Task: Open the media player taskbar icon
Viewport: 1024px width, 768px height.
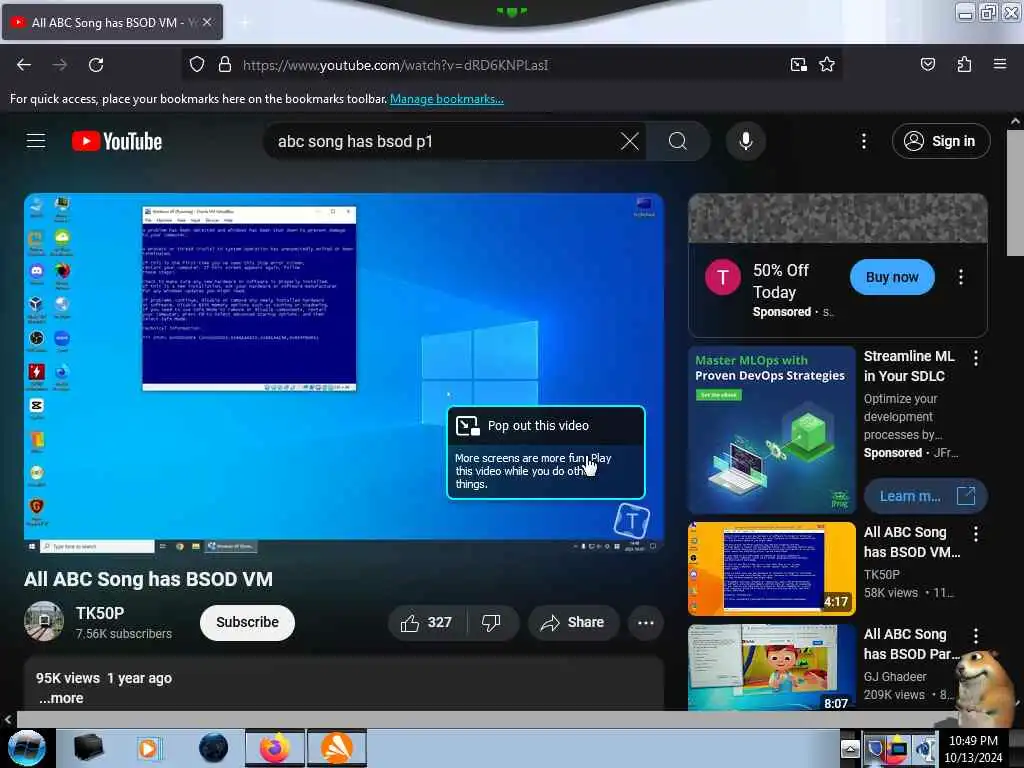Action: tap(150, 748)
